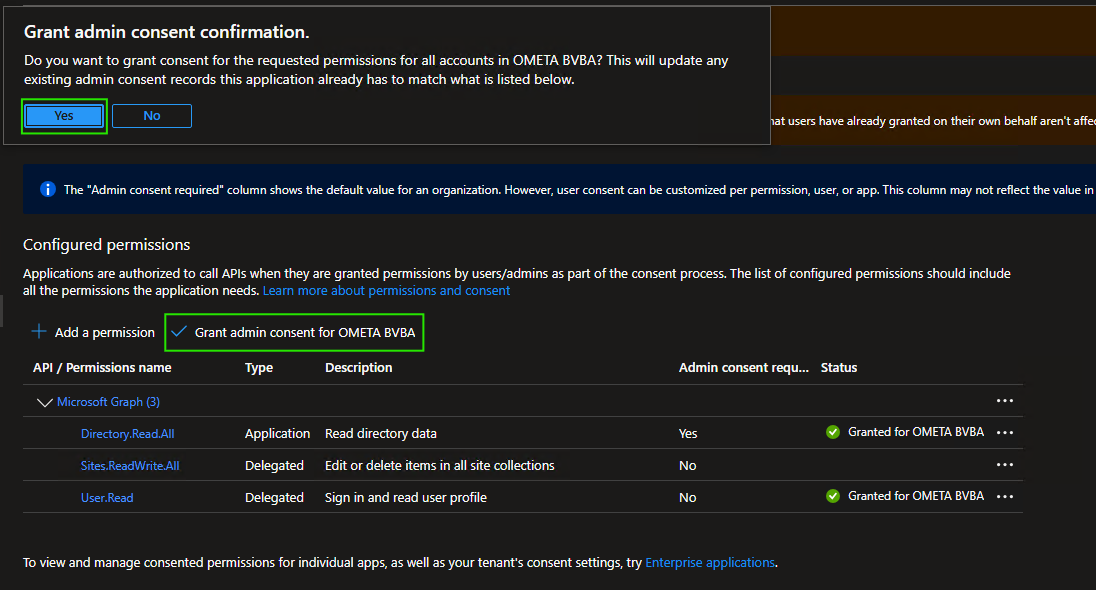Open the Sites.ReadWrite.All permission

pyautogui.click(x=130, y=466)
